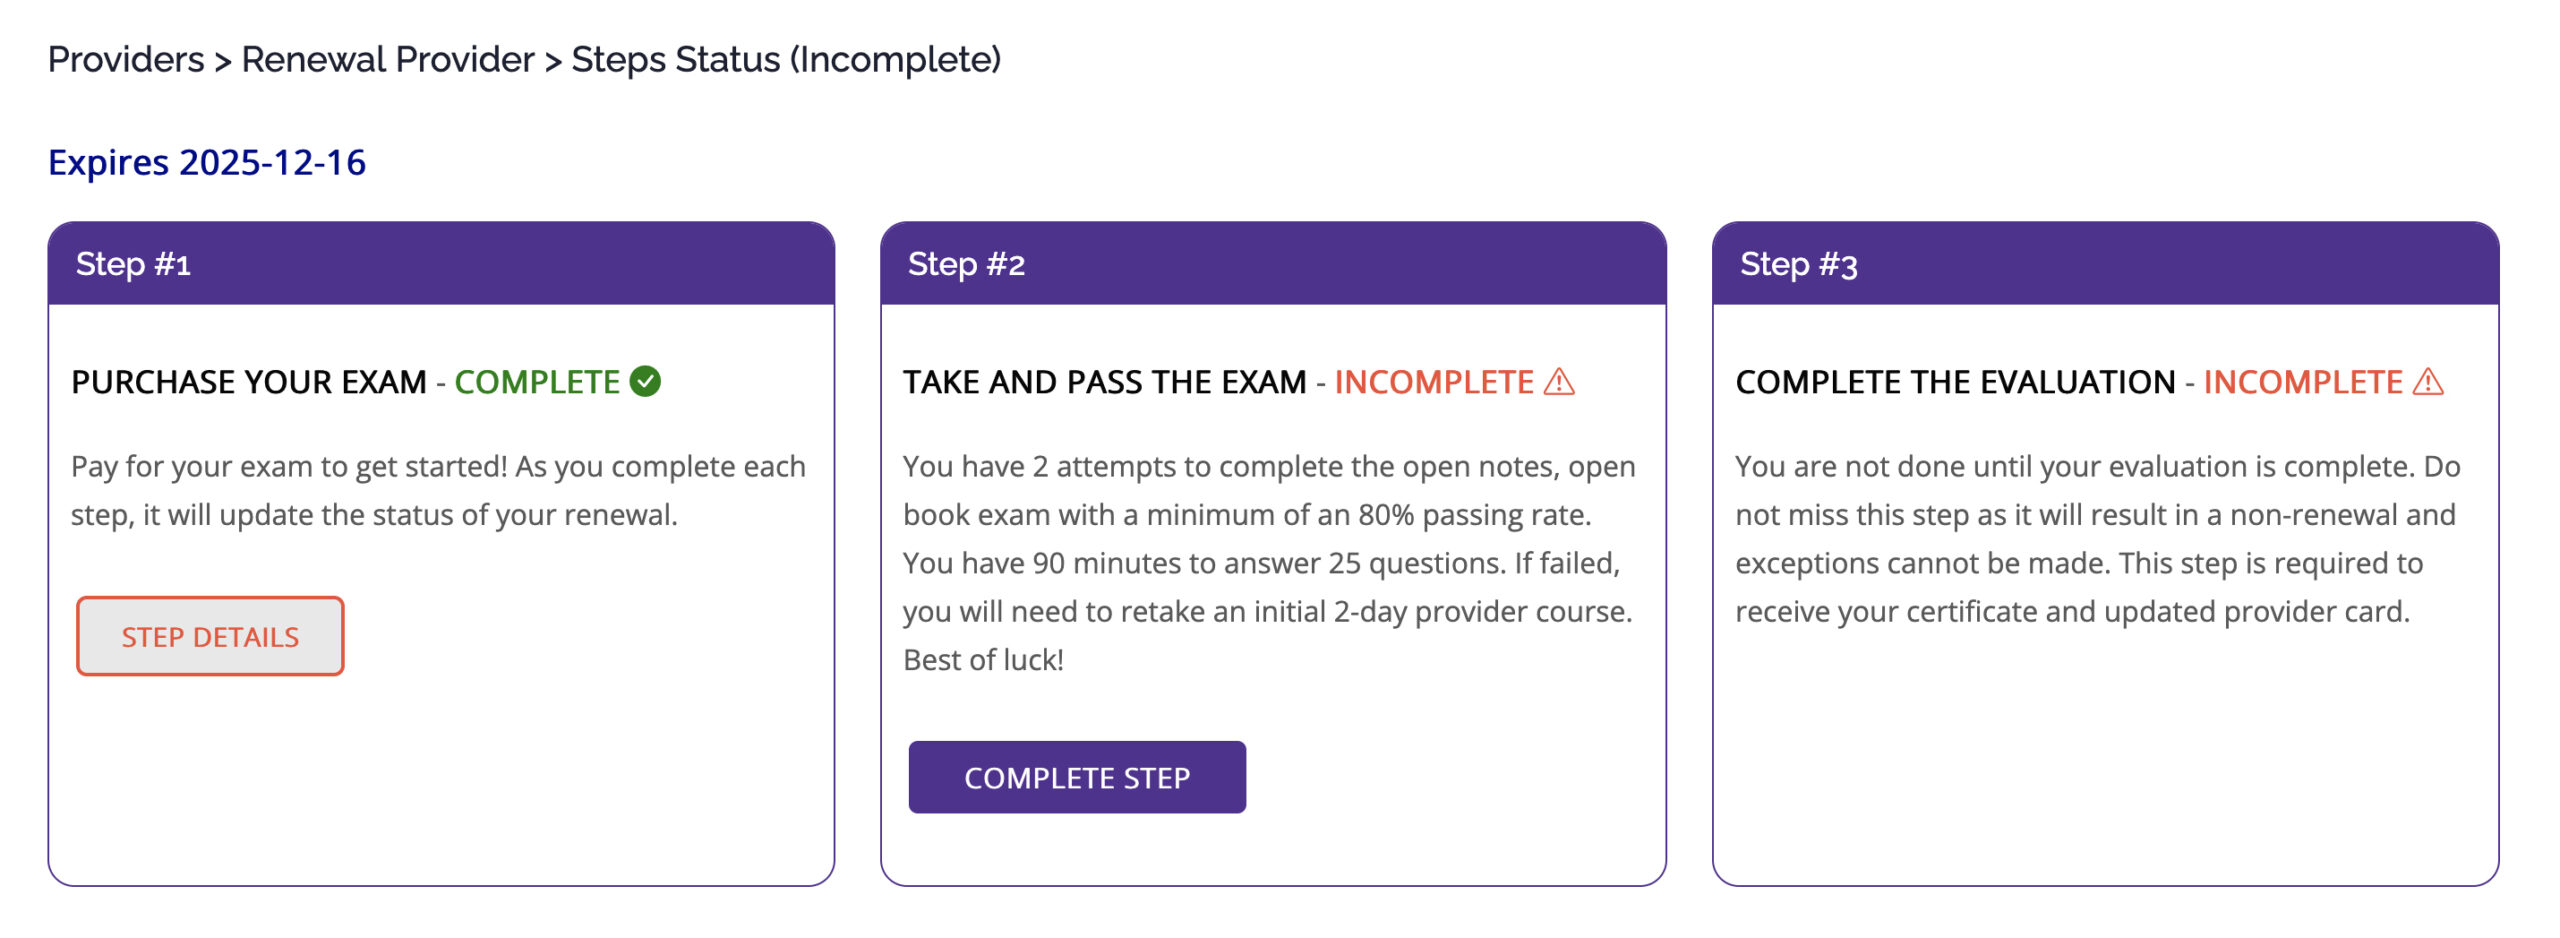This screenshot has height=938, width=2560.
Task: Click the Expires 2025-12-16 date text
Action: pyautogui.click(x=207, y=162)
